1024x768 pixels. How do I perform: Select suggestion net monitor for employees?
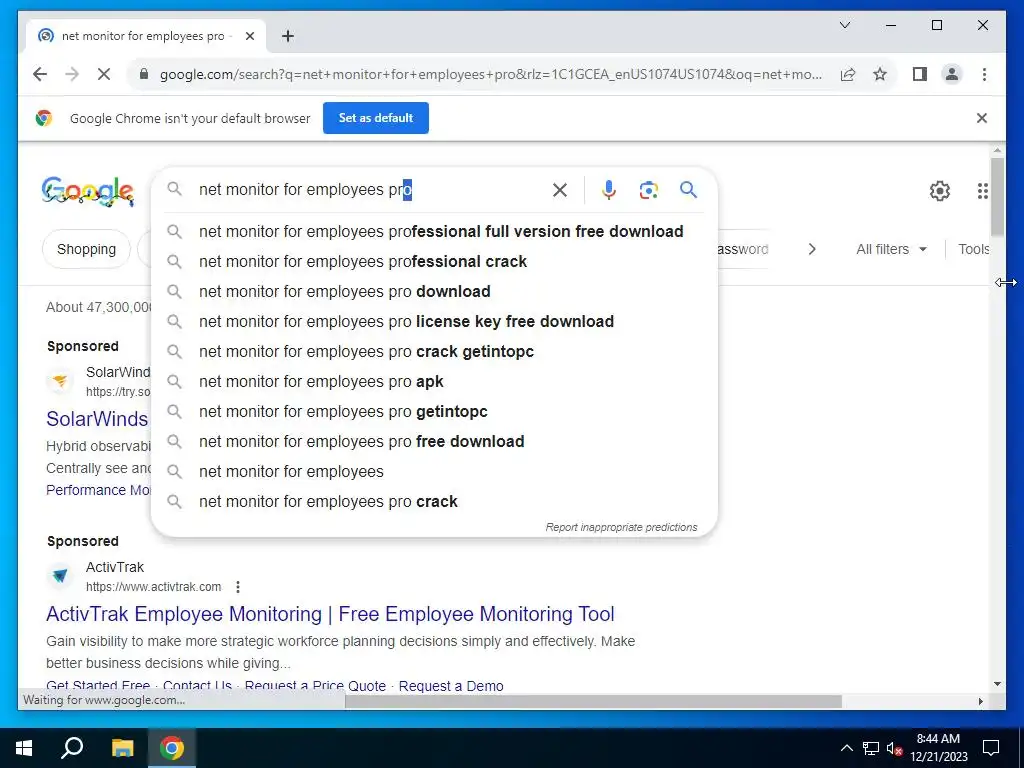point(434,472)
